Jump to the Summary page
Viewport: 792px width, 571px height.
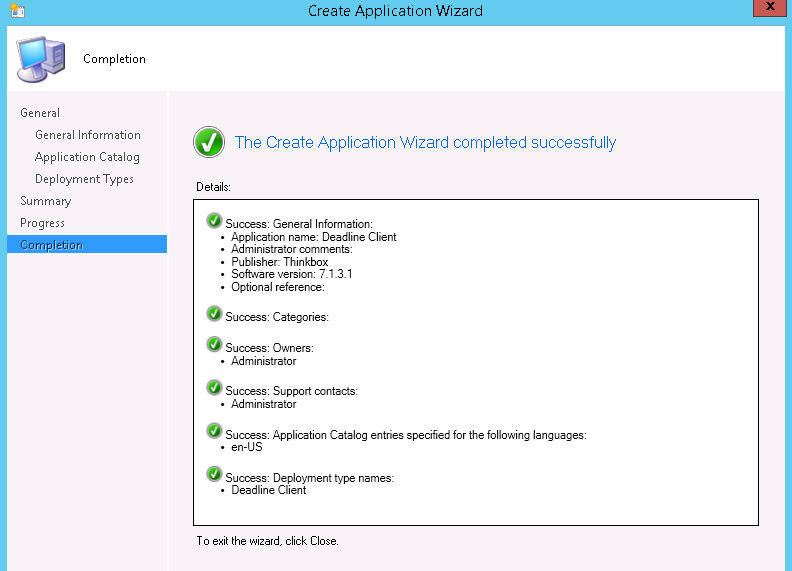(45, 201)
